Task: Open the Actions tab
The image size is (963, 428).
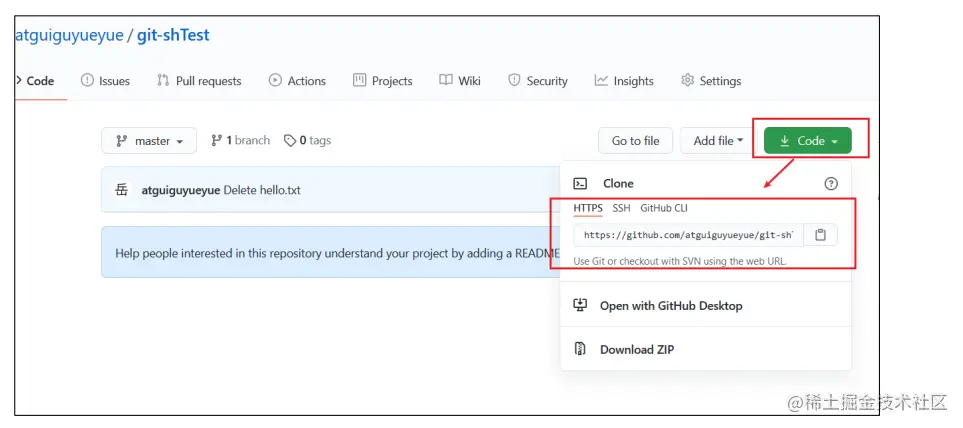Action: 297,81
